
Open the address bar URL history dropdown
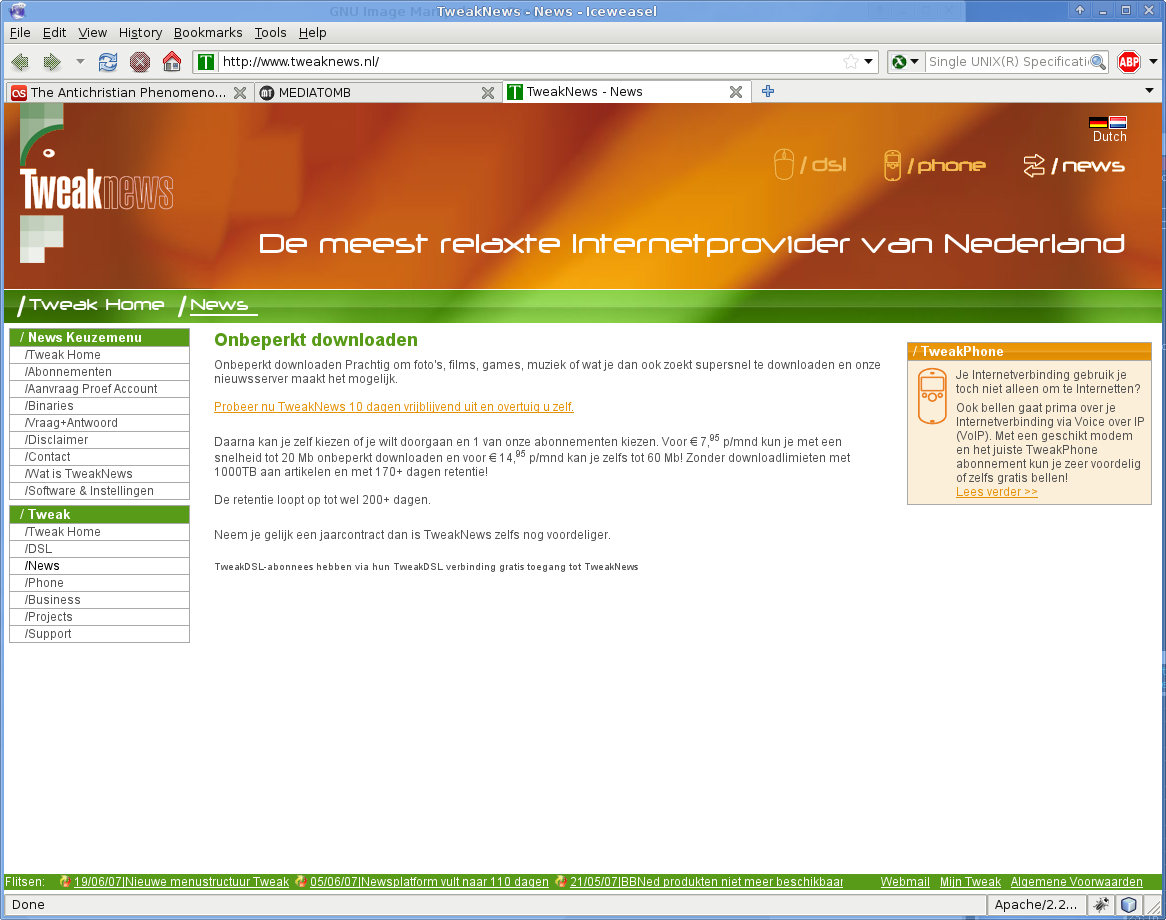click(869, 62)
